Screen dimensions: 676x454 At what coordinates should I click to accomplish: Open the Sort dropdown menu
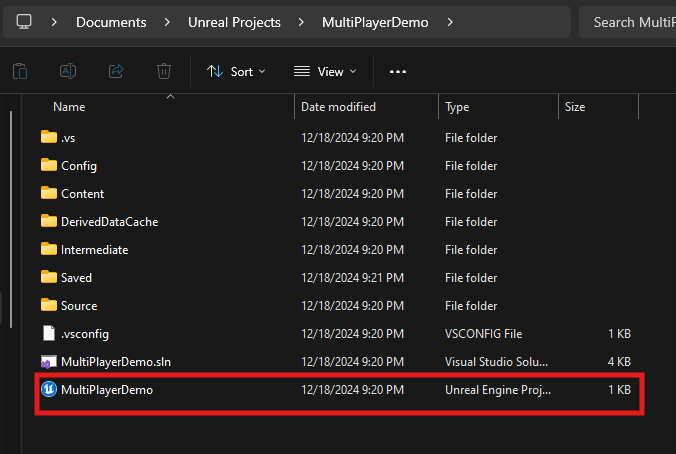point(236,72)
